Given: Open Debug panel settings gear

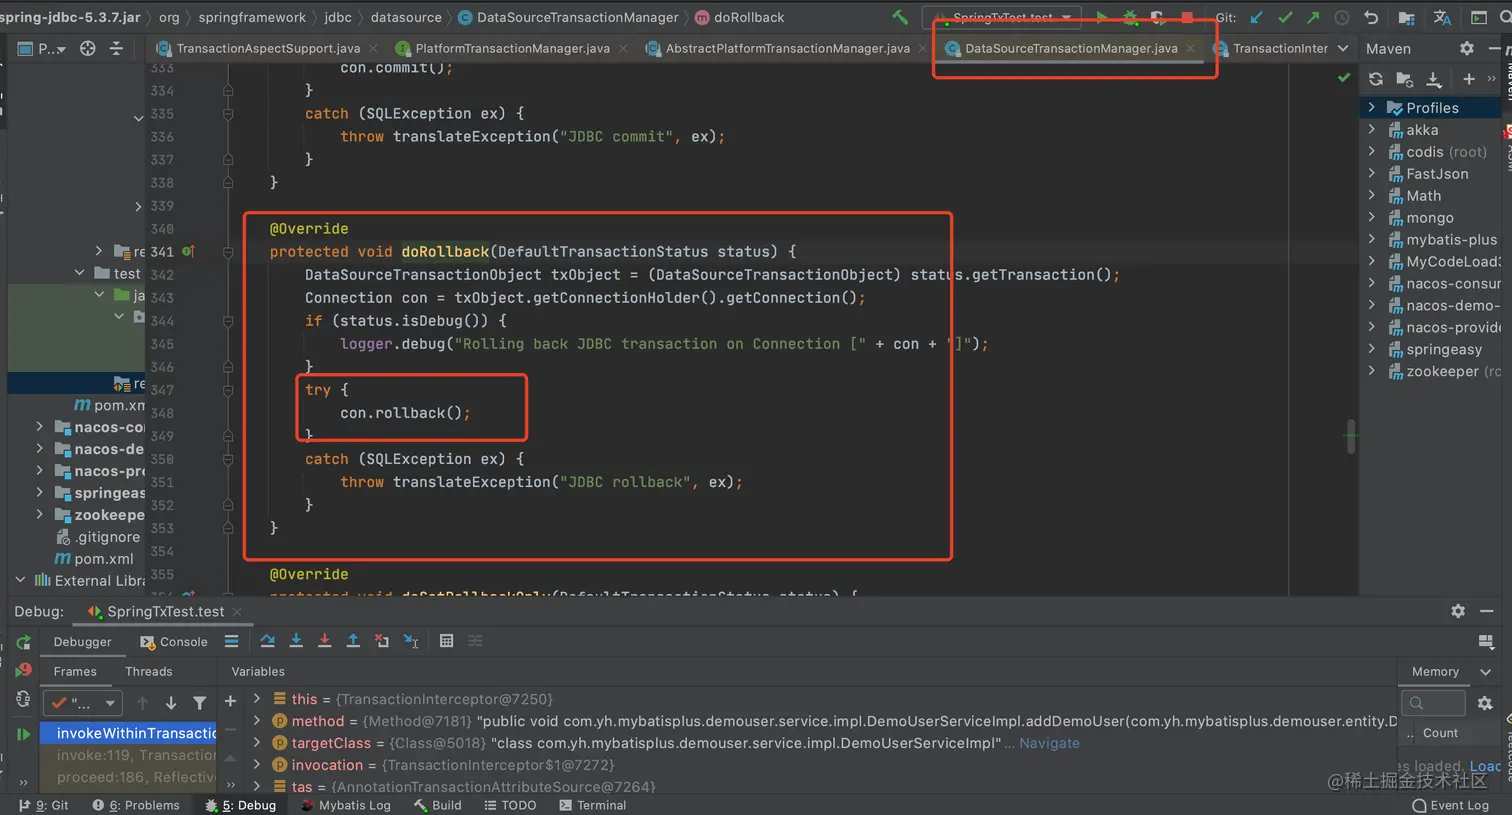Looking at the screenshot, I should pos(1458,610).
